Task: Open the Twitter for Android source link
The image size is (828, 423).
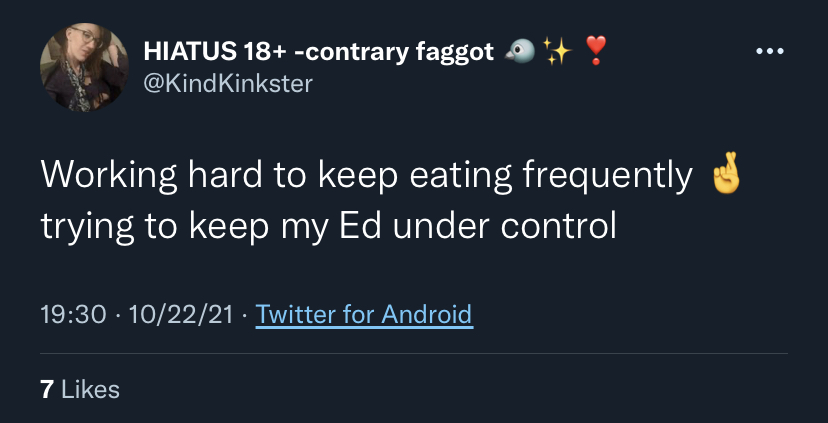Action: [x=364, y=315]
